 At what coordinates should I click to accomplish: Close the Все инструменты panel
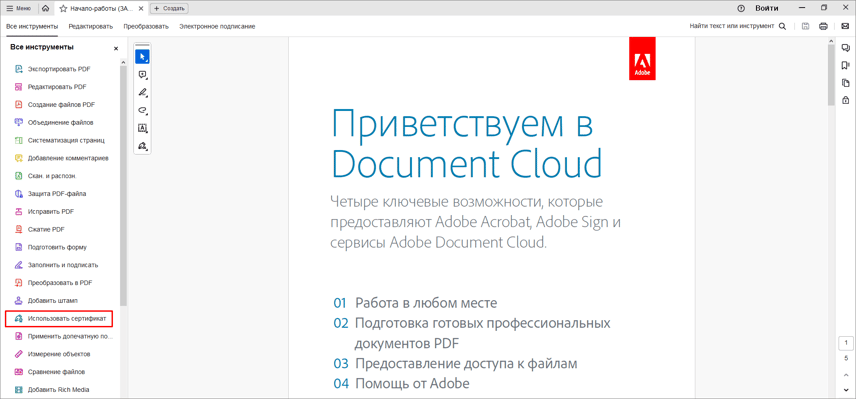pyautogui.click(x=116, y=49)
